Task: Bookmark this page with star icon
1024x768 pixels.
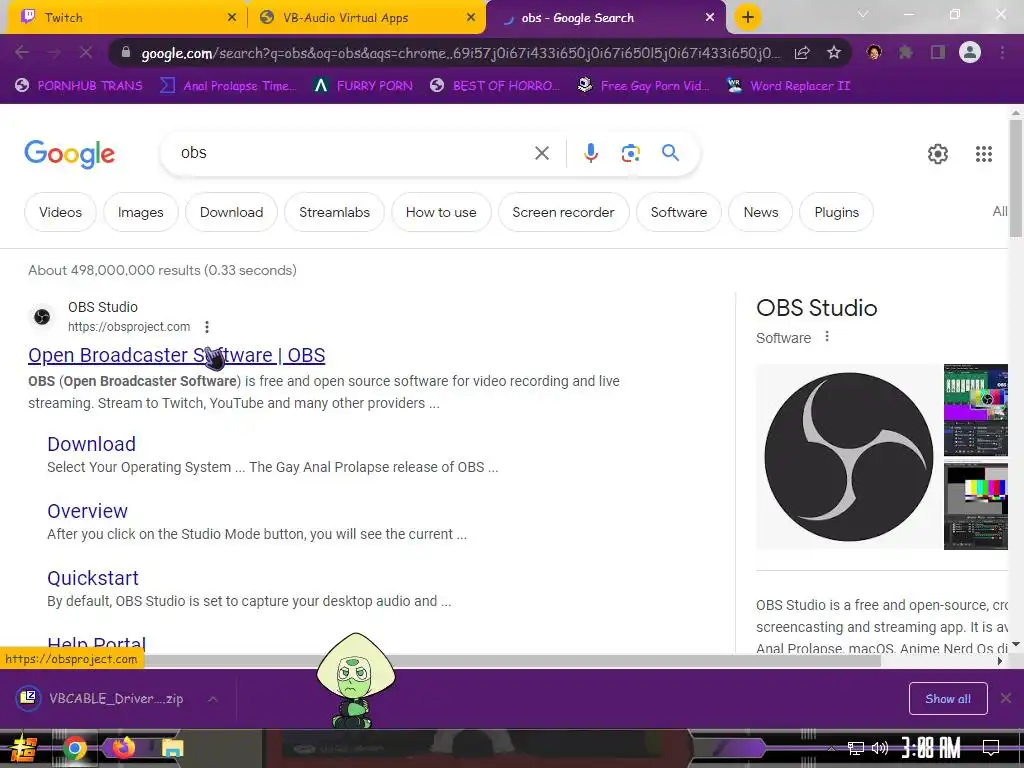Action: [834, 53]
